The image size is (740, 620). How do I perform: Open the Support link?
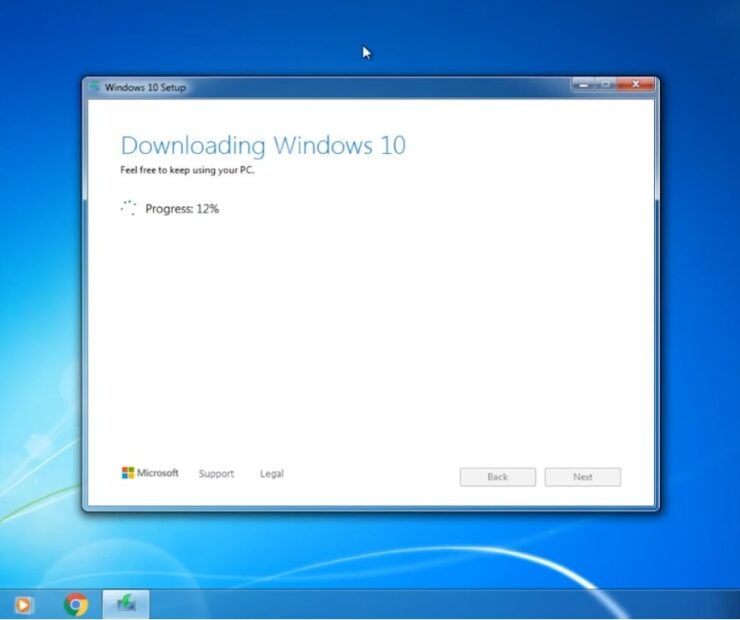(216, 474)
